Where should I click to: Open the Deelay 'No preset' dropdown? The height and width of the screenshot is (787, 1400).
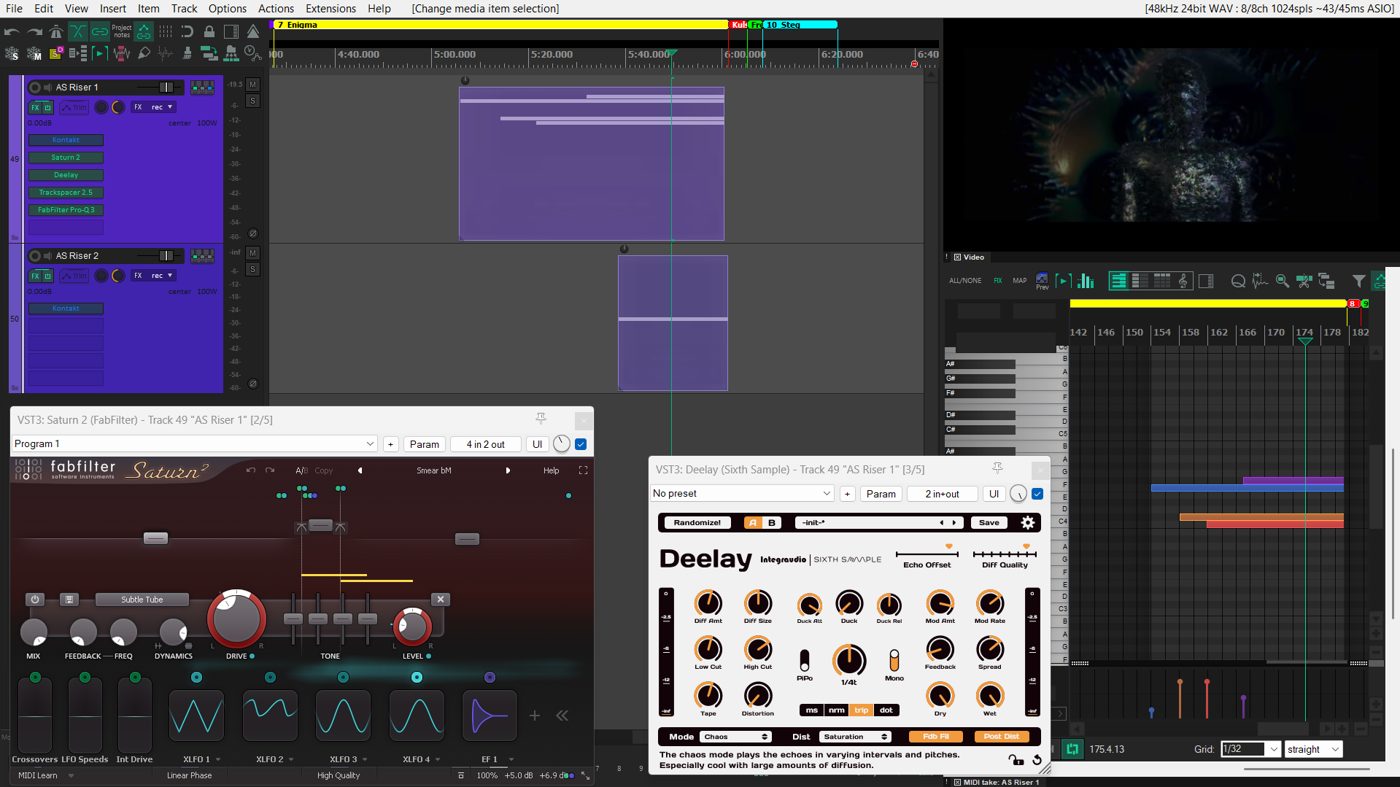click(x=741, y=494)
